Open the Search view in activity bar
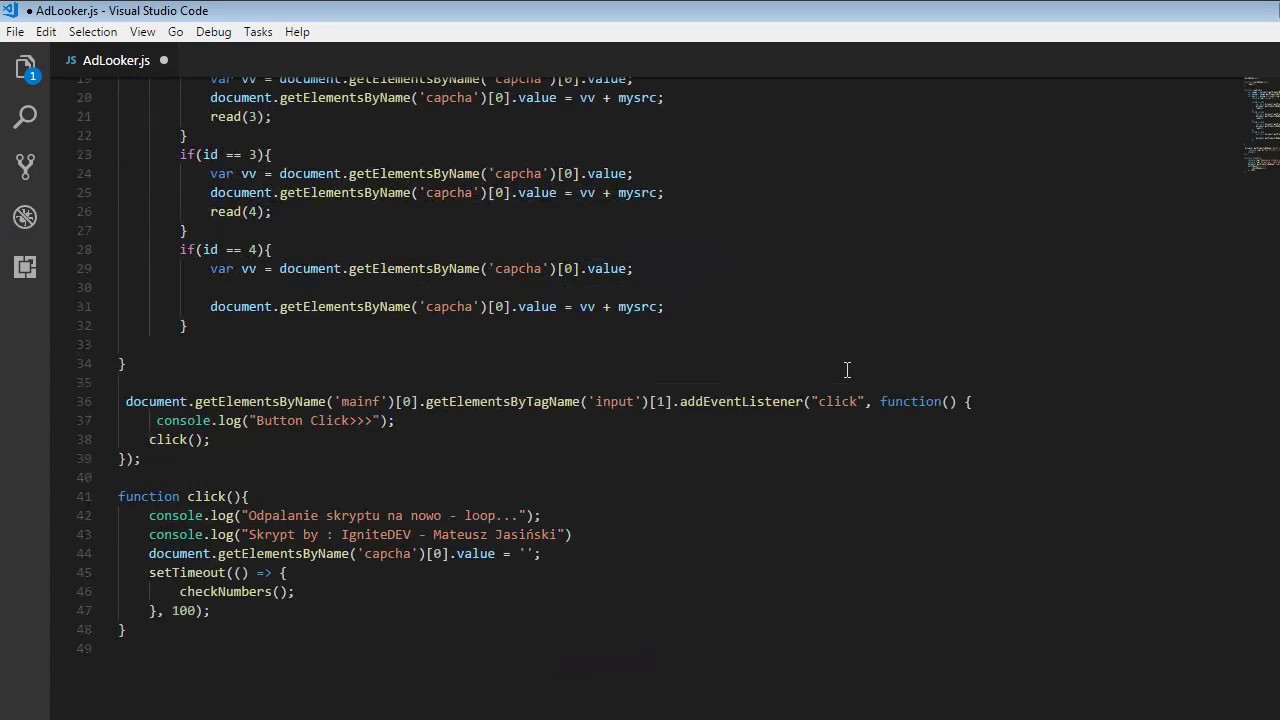 (x=25, y=117)
